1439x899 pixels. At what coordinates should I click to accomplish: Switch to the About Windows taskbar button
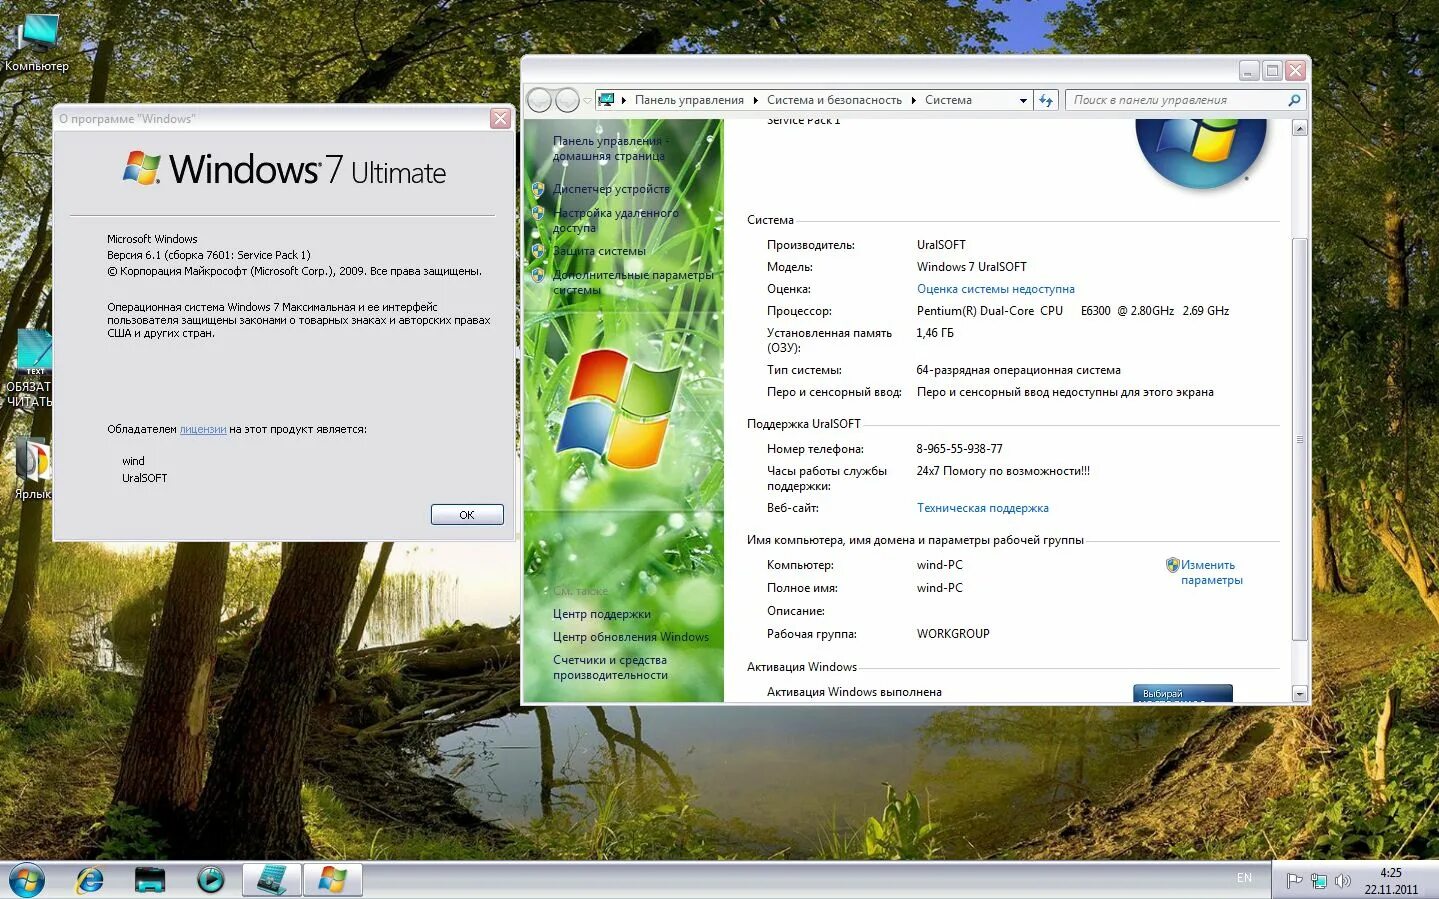(332, 880)
